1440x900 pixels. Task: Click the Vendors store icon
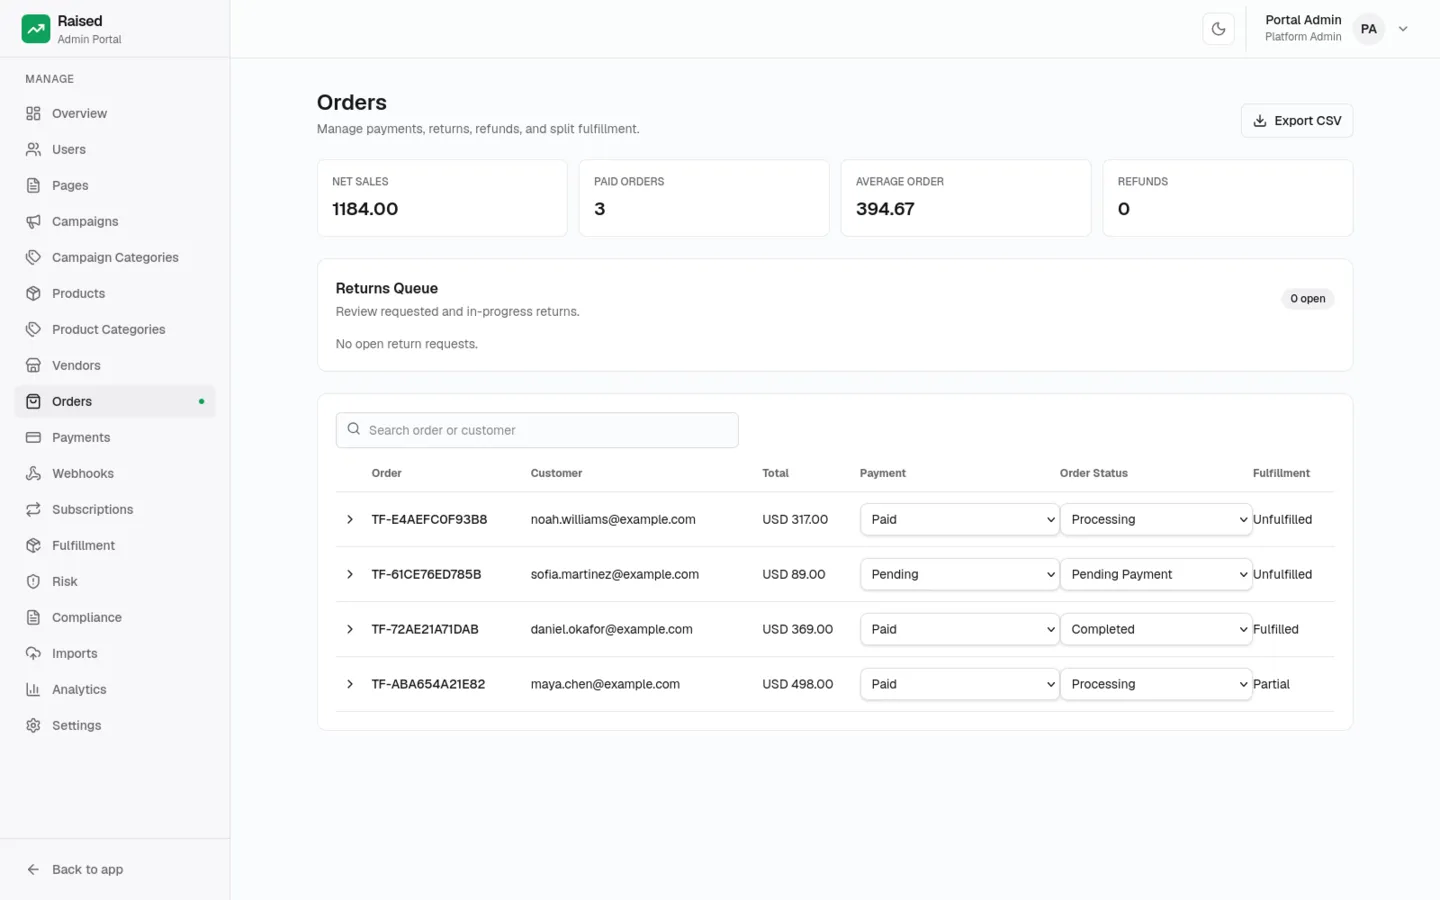tap(33, 365)
